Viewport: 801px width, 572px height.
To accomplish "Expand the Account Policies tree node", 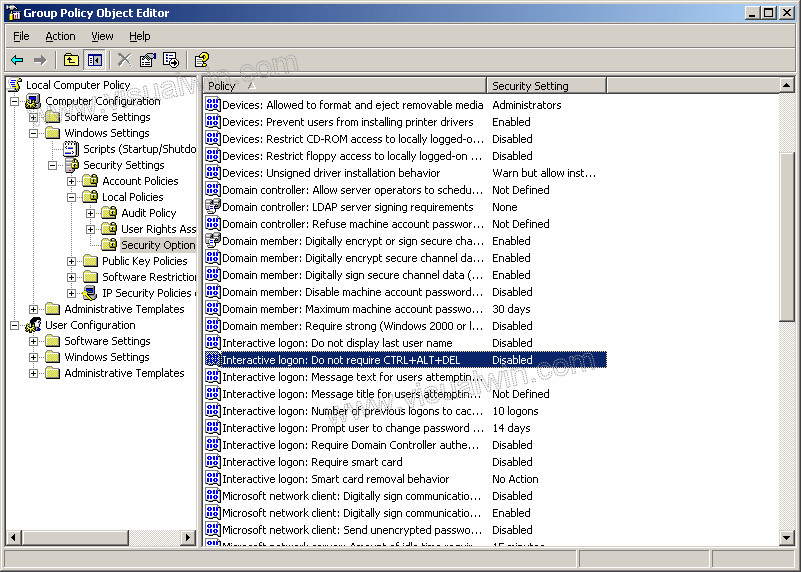I will pos(72,181).
